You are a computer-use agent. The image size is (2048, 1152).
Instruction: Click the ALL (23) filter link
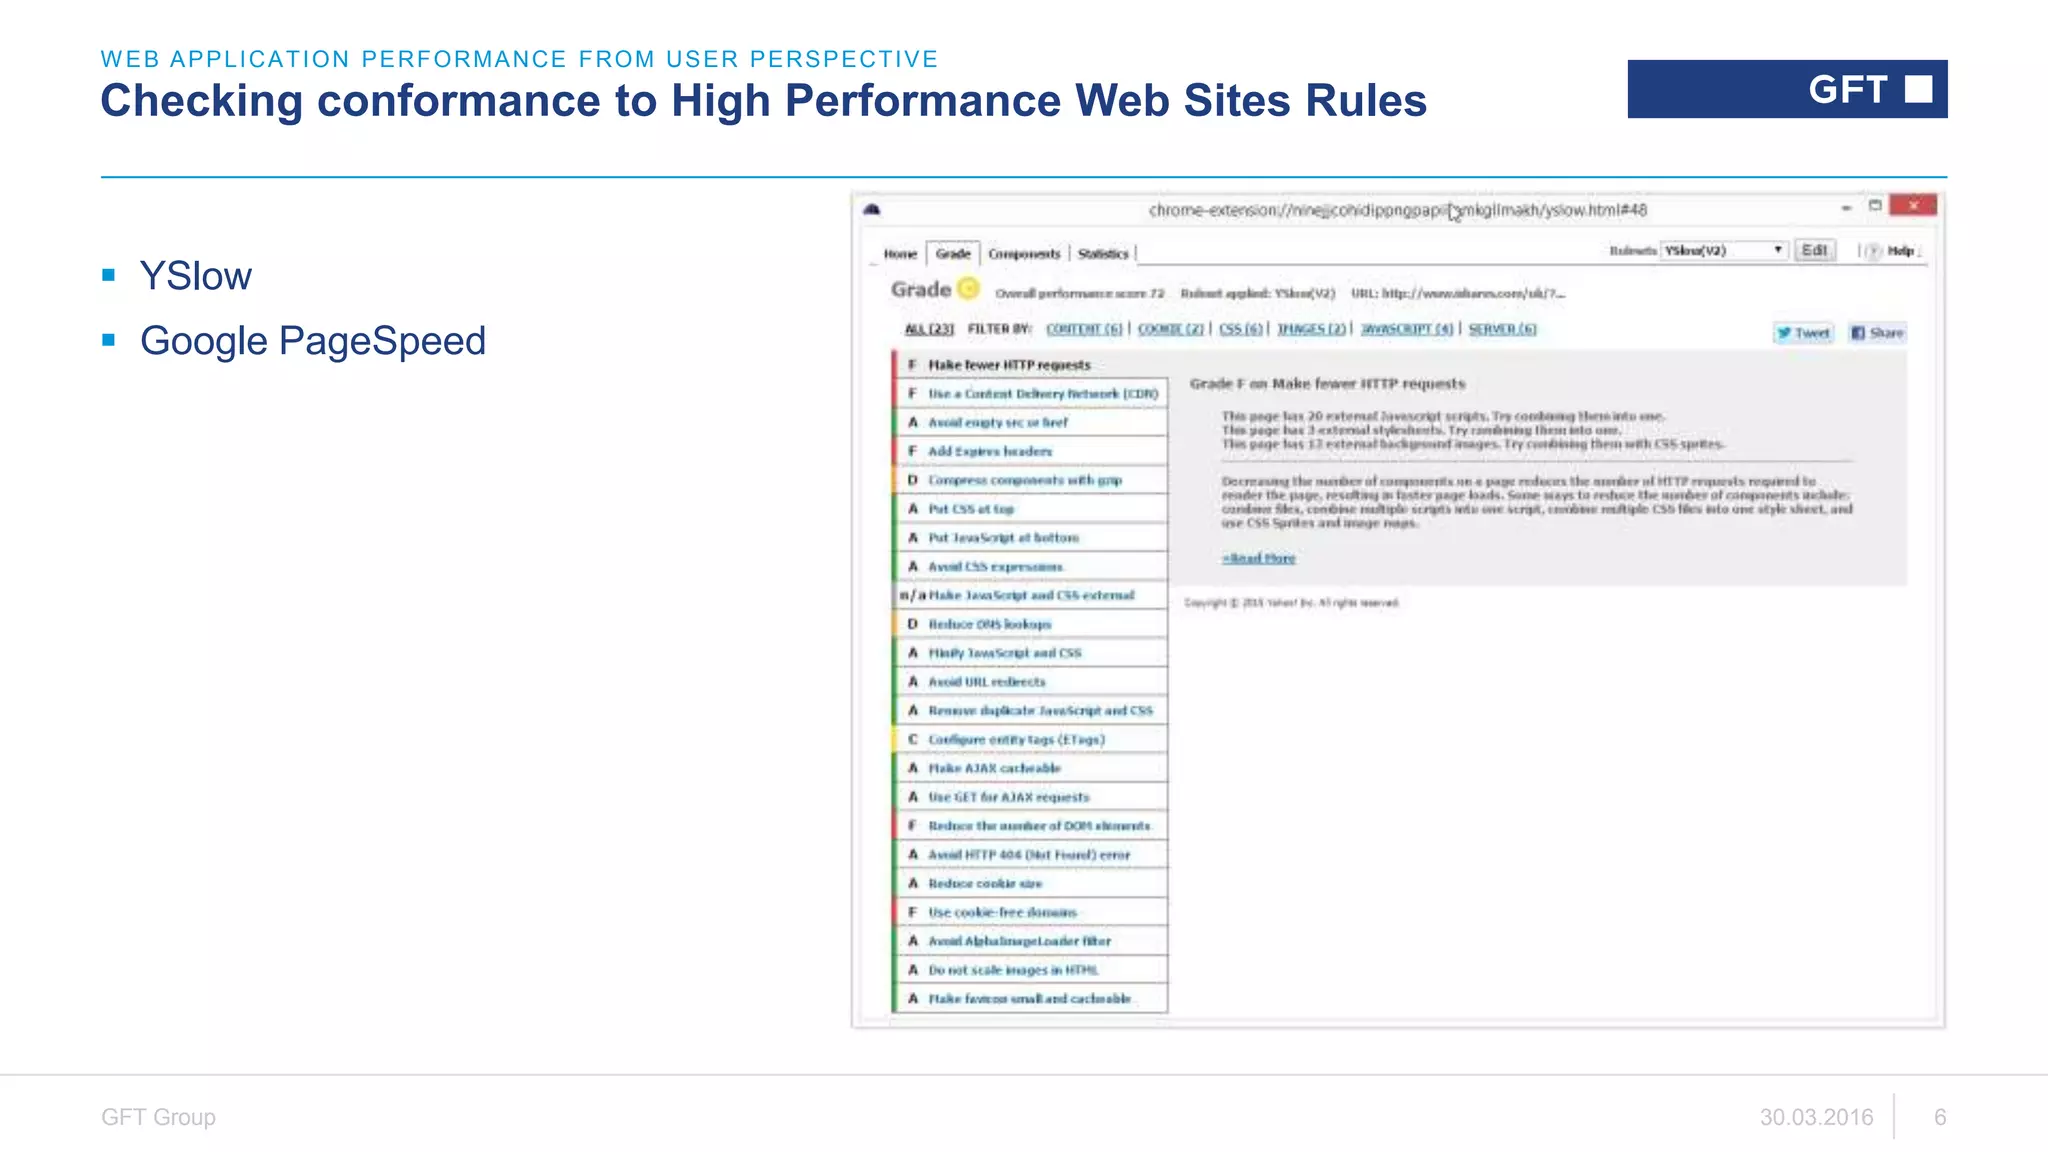(929, 329)
